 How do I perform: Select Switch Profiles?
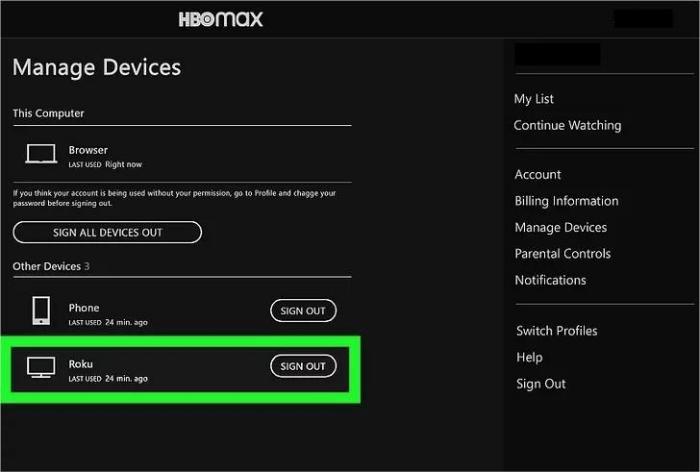point(556,331)
